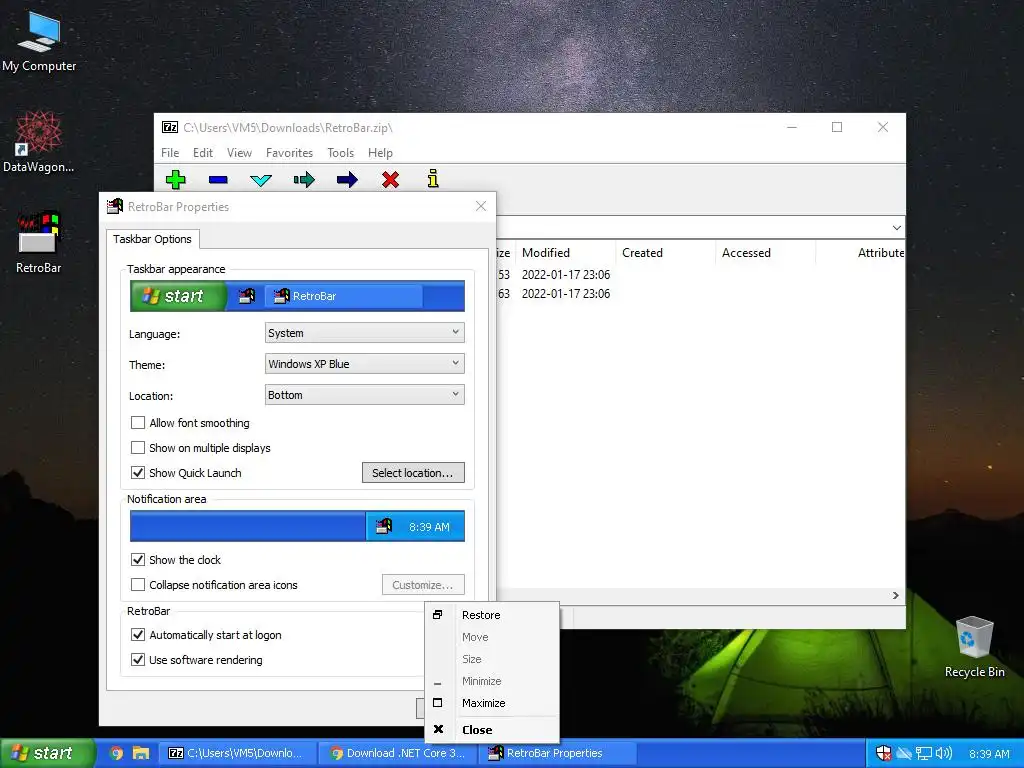This screenshot has width=1024, height=768.
Task: Click the cloud tray icon with a slash
Action: [904, 754]
